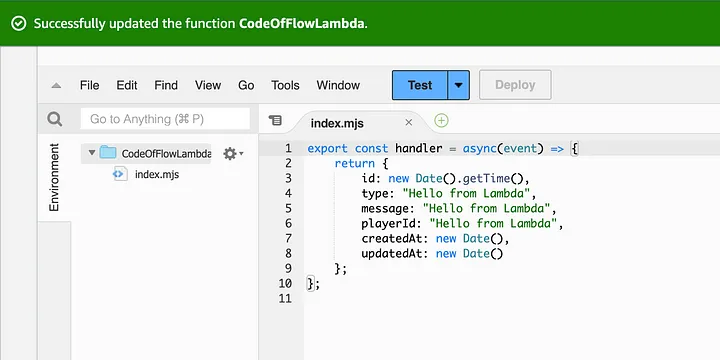The width and height of the screenshot is (720, 360).
Task: Click the 'playerId:' property line
Action: 462,224
